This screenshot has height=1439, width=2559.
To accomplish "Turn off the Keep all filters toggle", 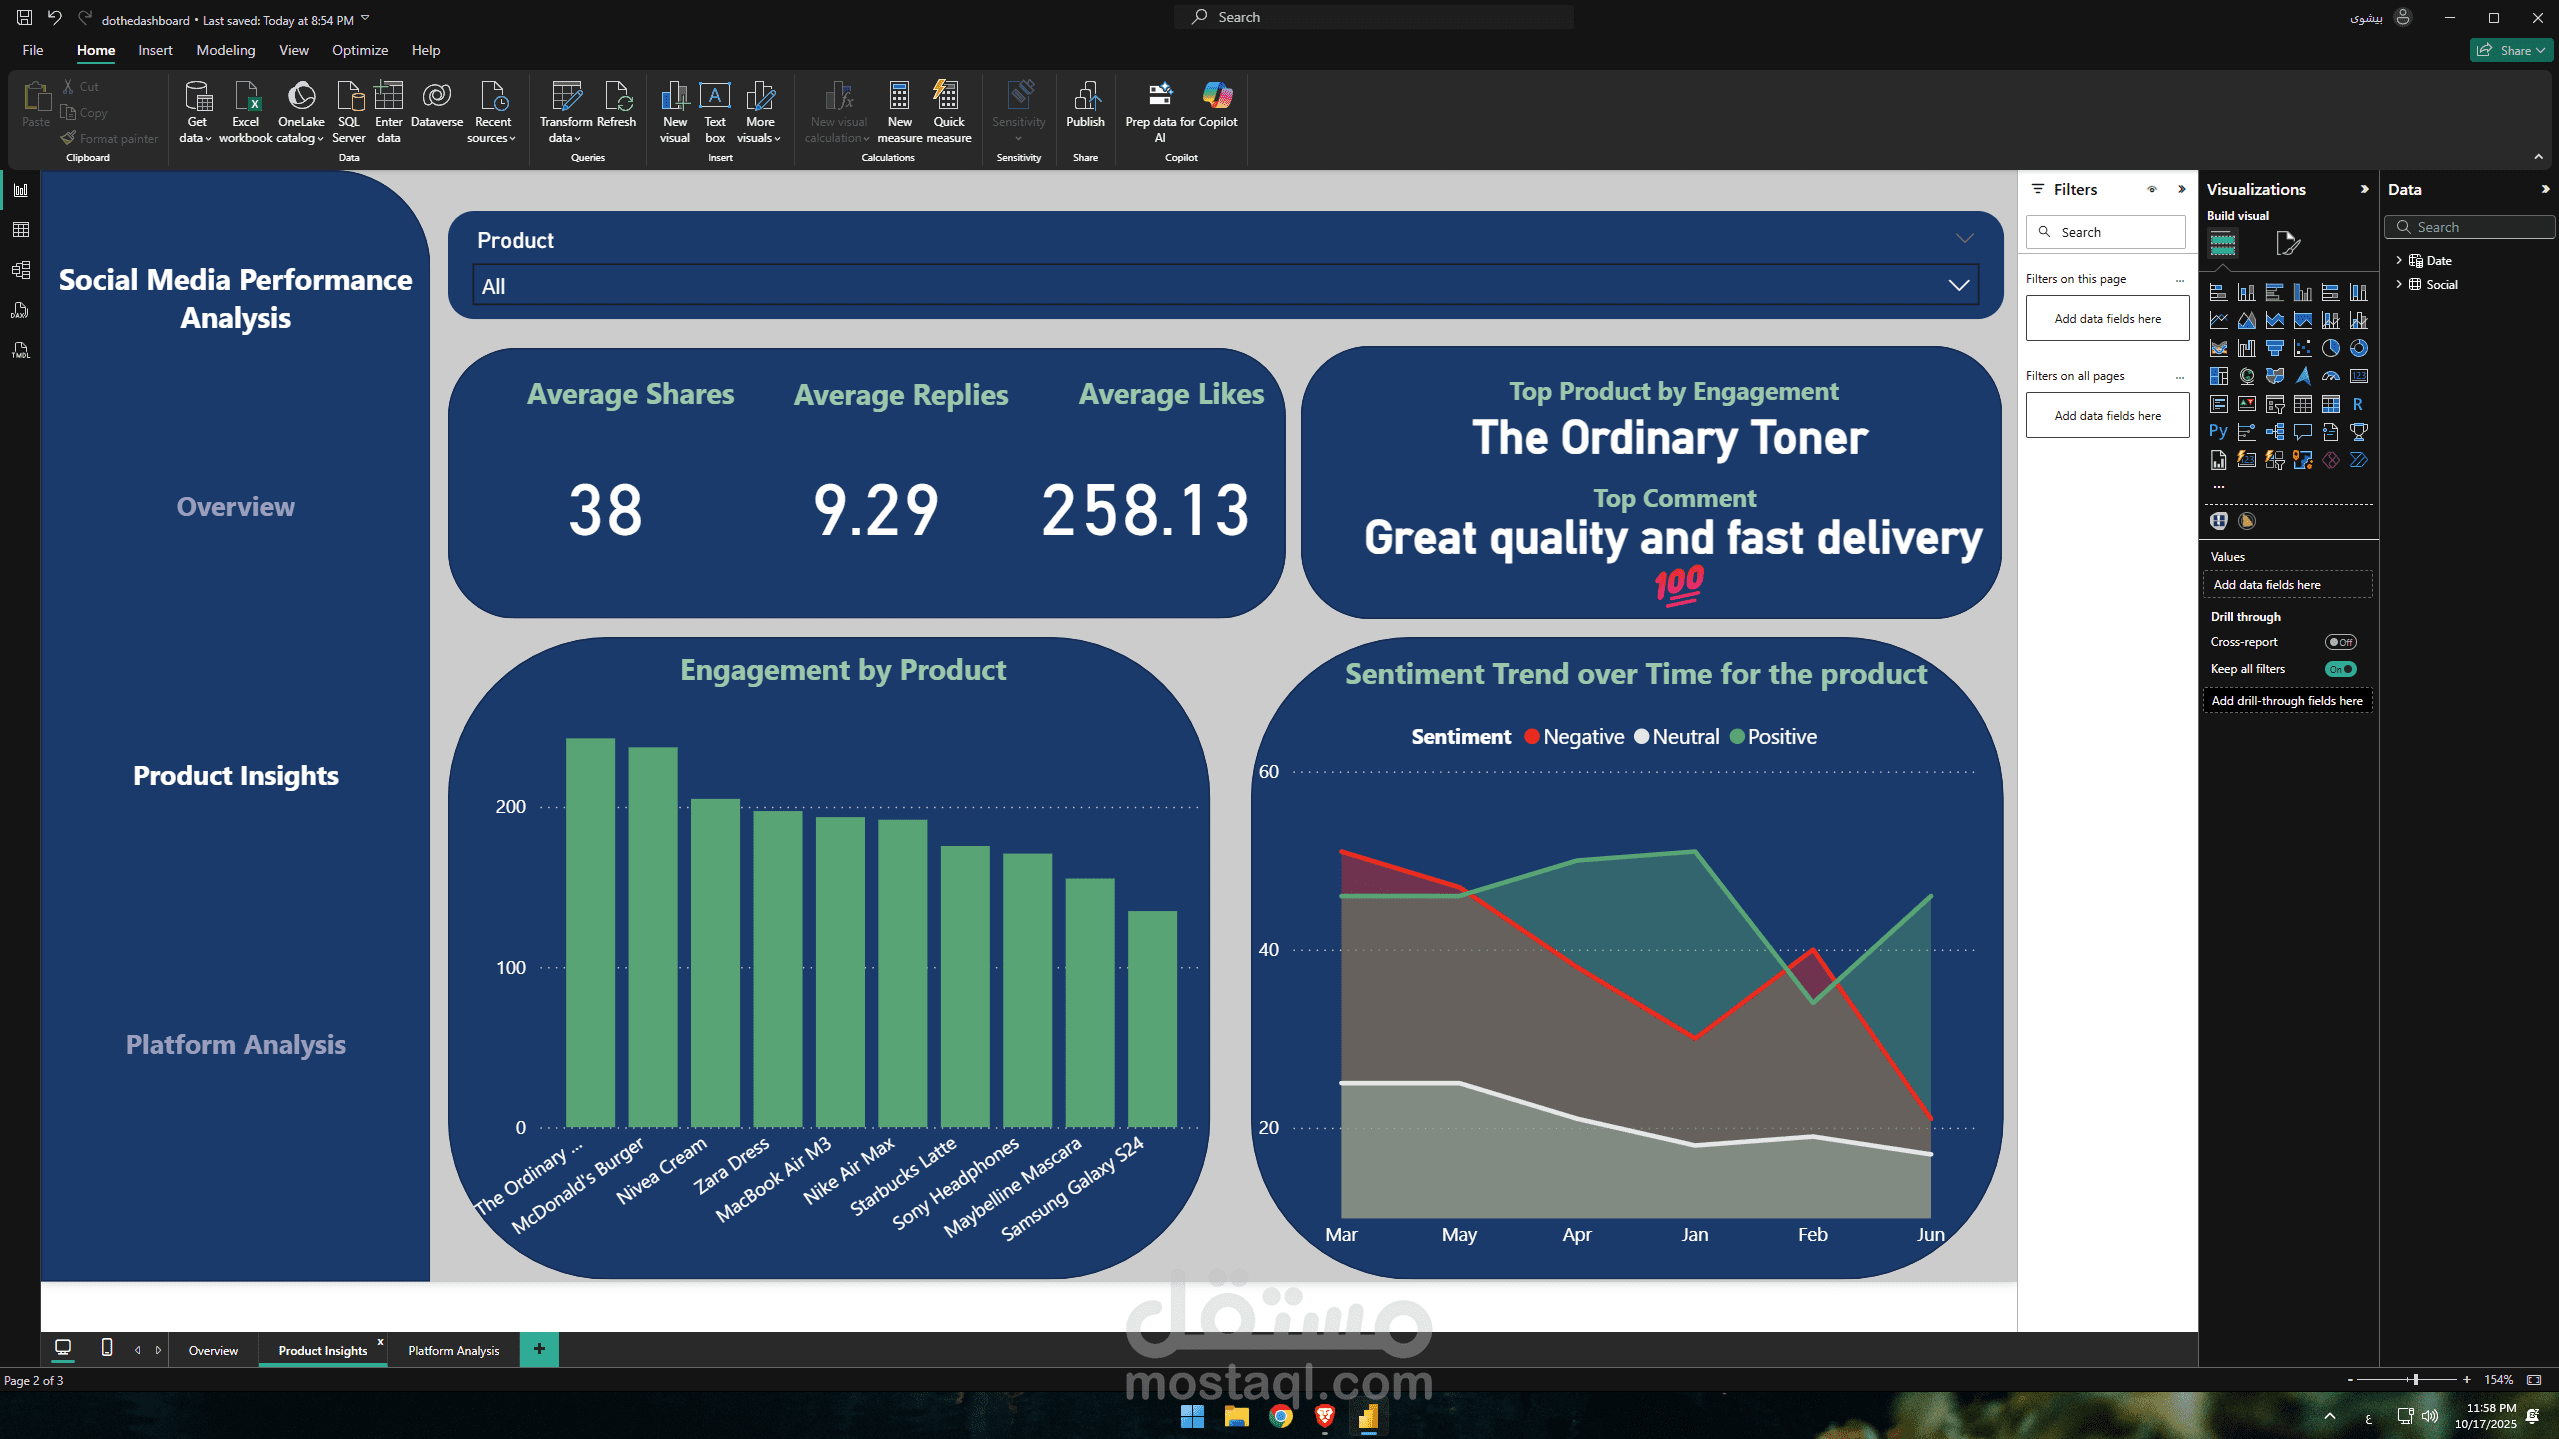I will [2340, 669].
